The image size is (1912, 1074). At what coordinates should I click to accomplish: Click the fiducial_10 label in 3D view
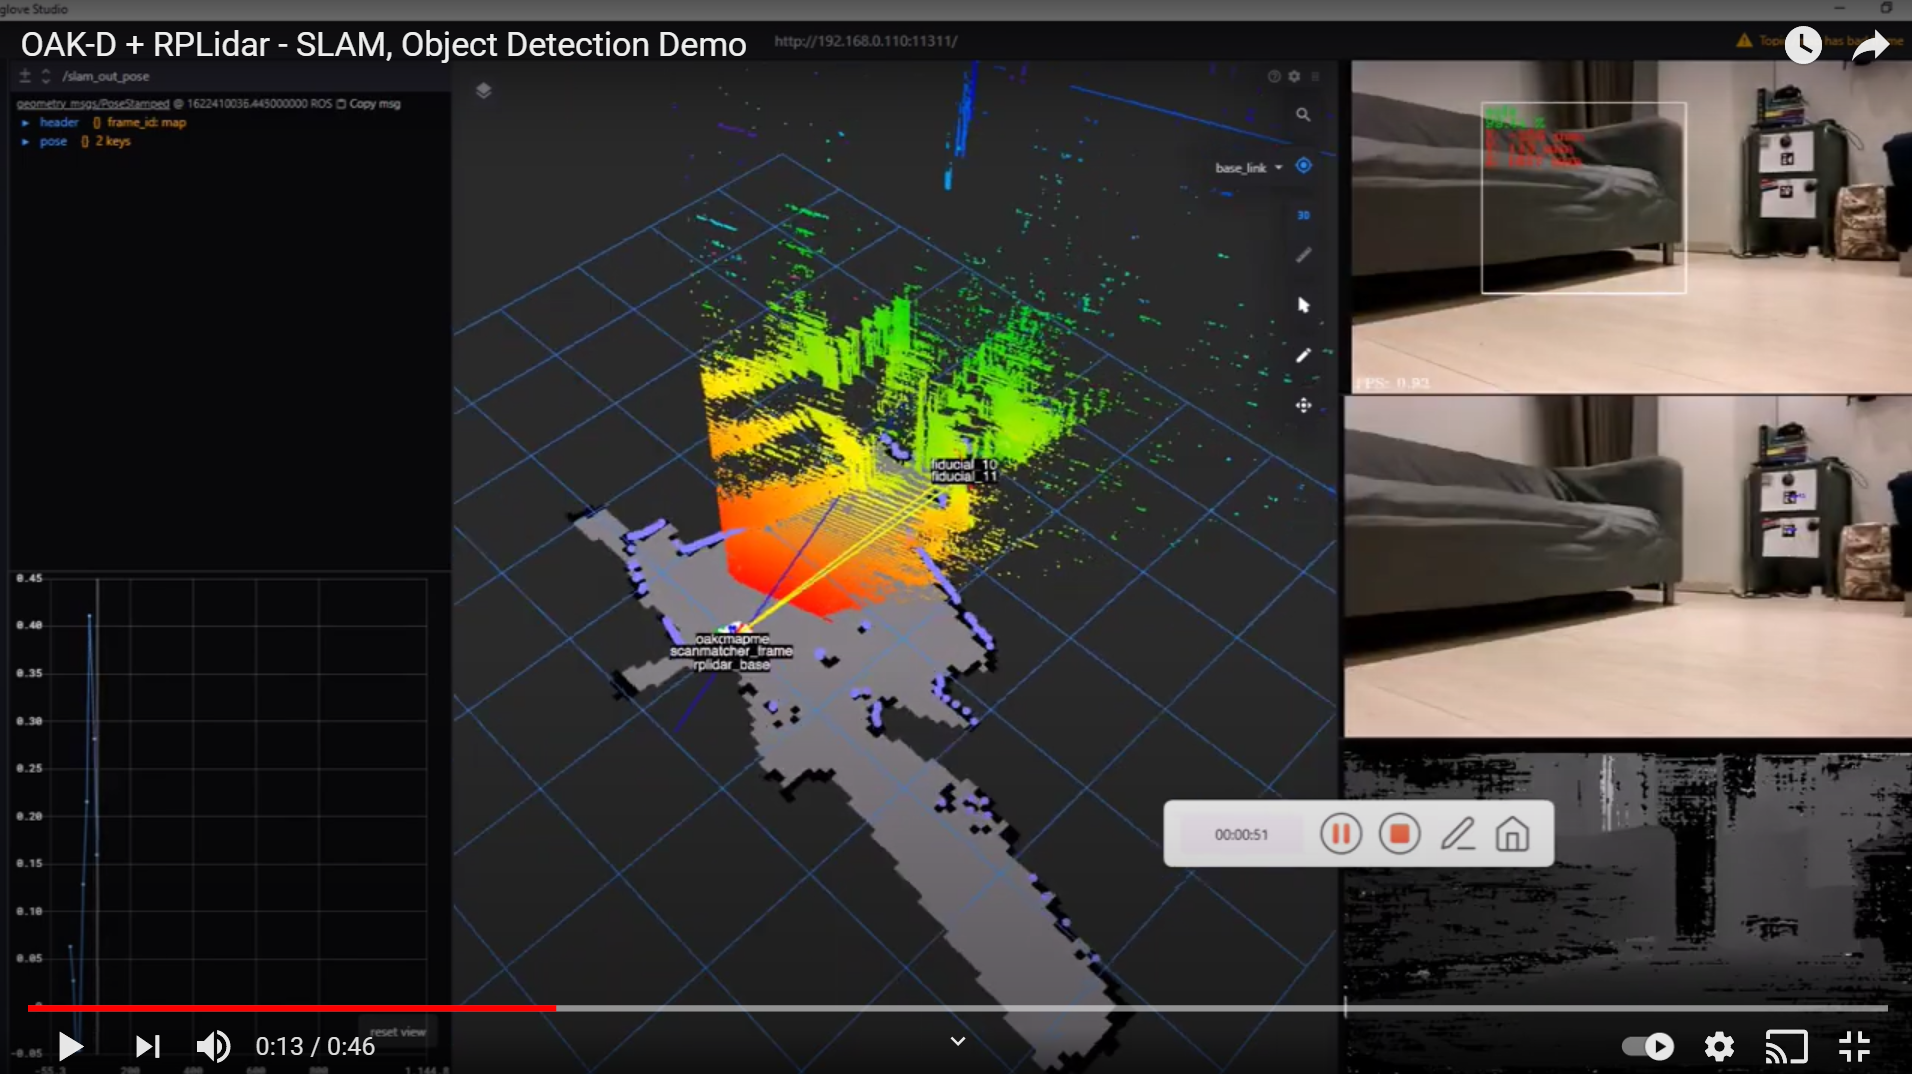[964, 464]
